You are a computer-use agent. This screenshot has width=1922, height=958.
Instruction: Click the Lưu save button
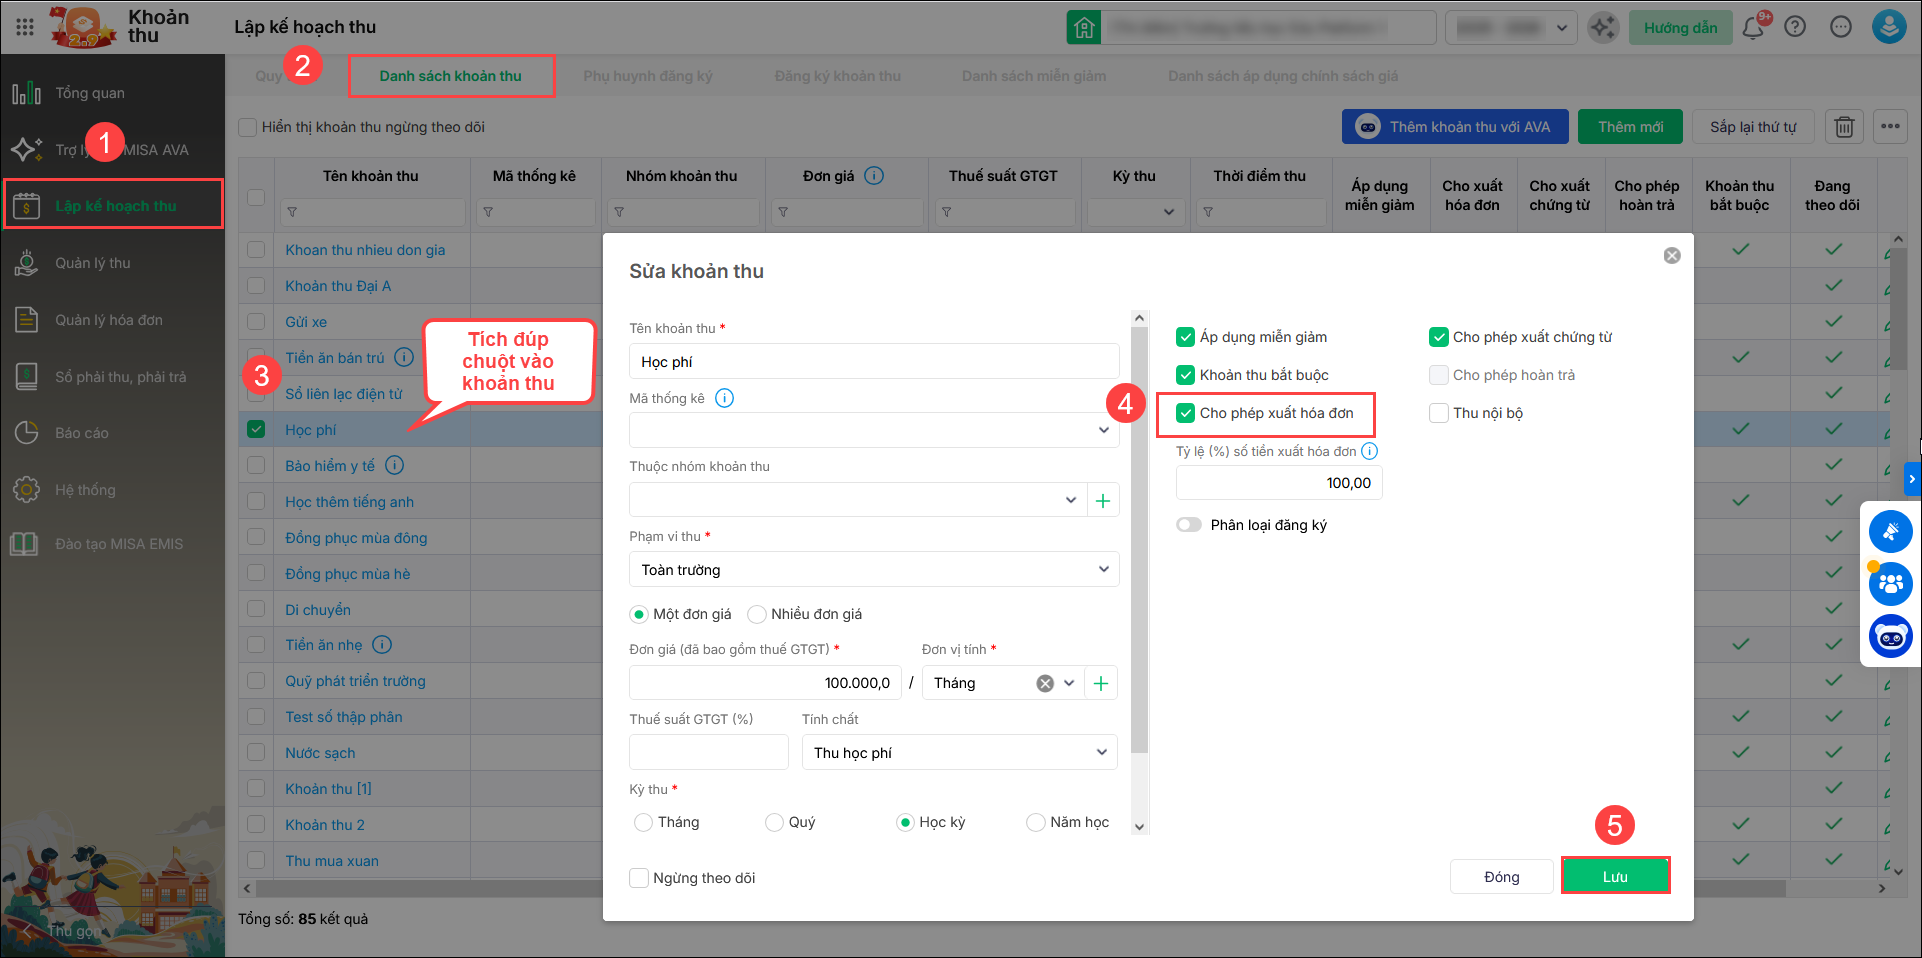(1614, 876)
